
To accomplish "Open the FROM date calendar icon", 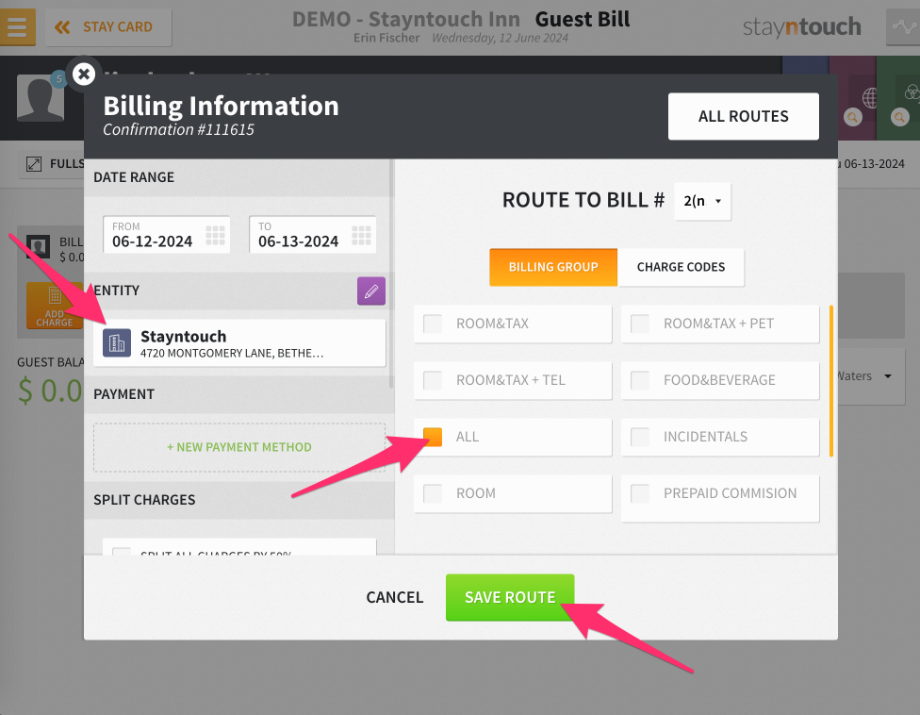I will [x=215, y=235].
